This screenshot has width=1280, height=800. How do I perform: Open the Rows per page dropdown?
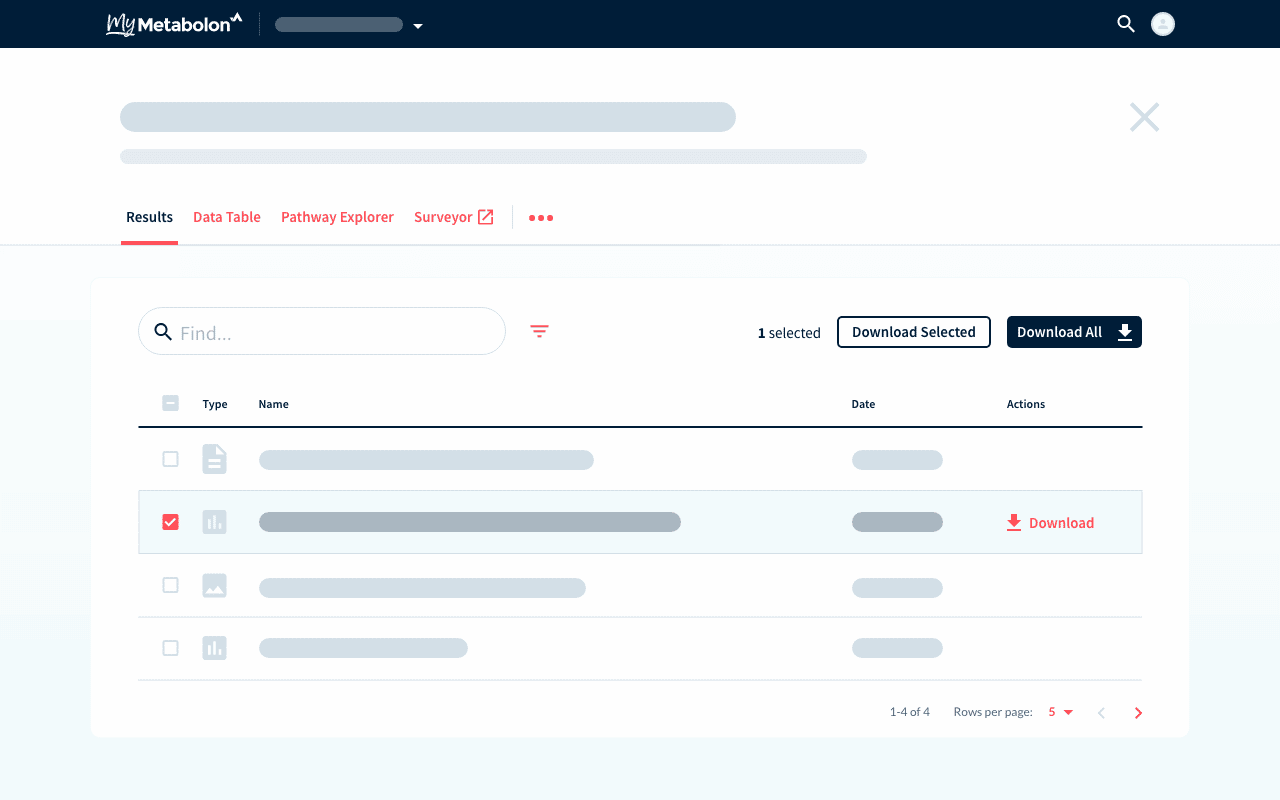(x=1060, y=712)
